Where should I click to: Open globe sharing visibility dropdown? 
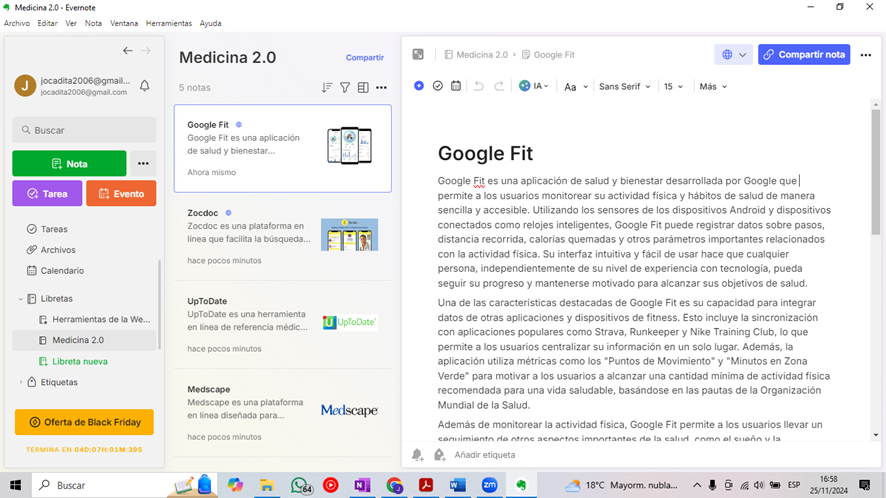click(x=733, y=55)
